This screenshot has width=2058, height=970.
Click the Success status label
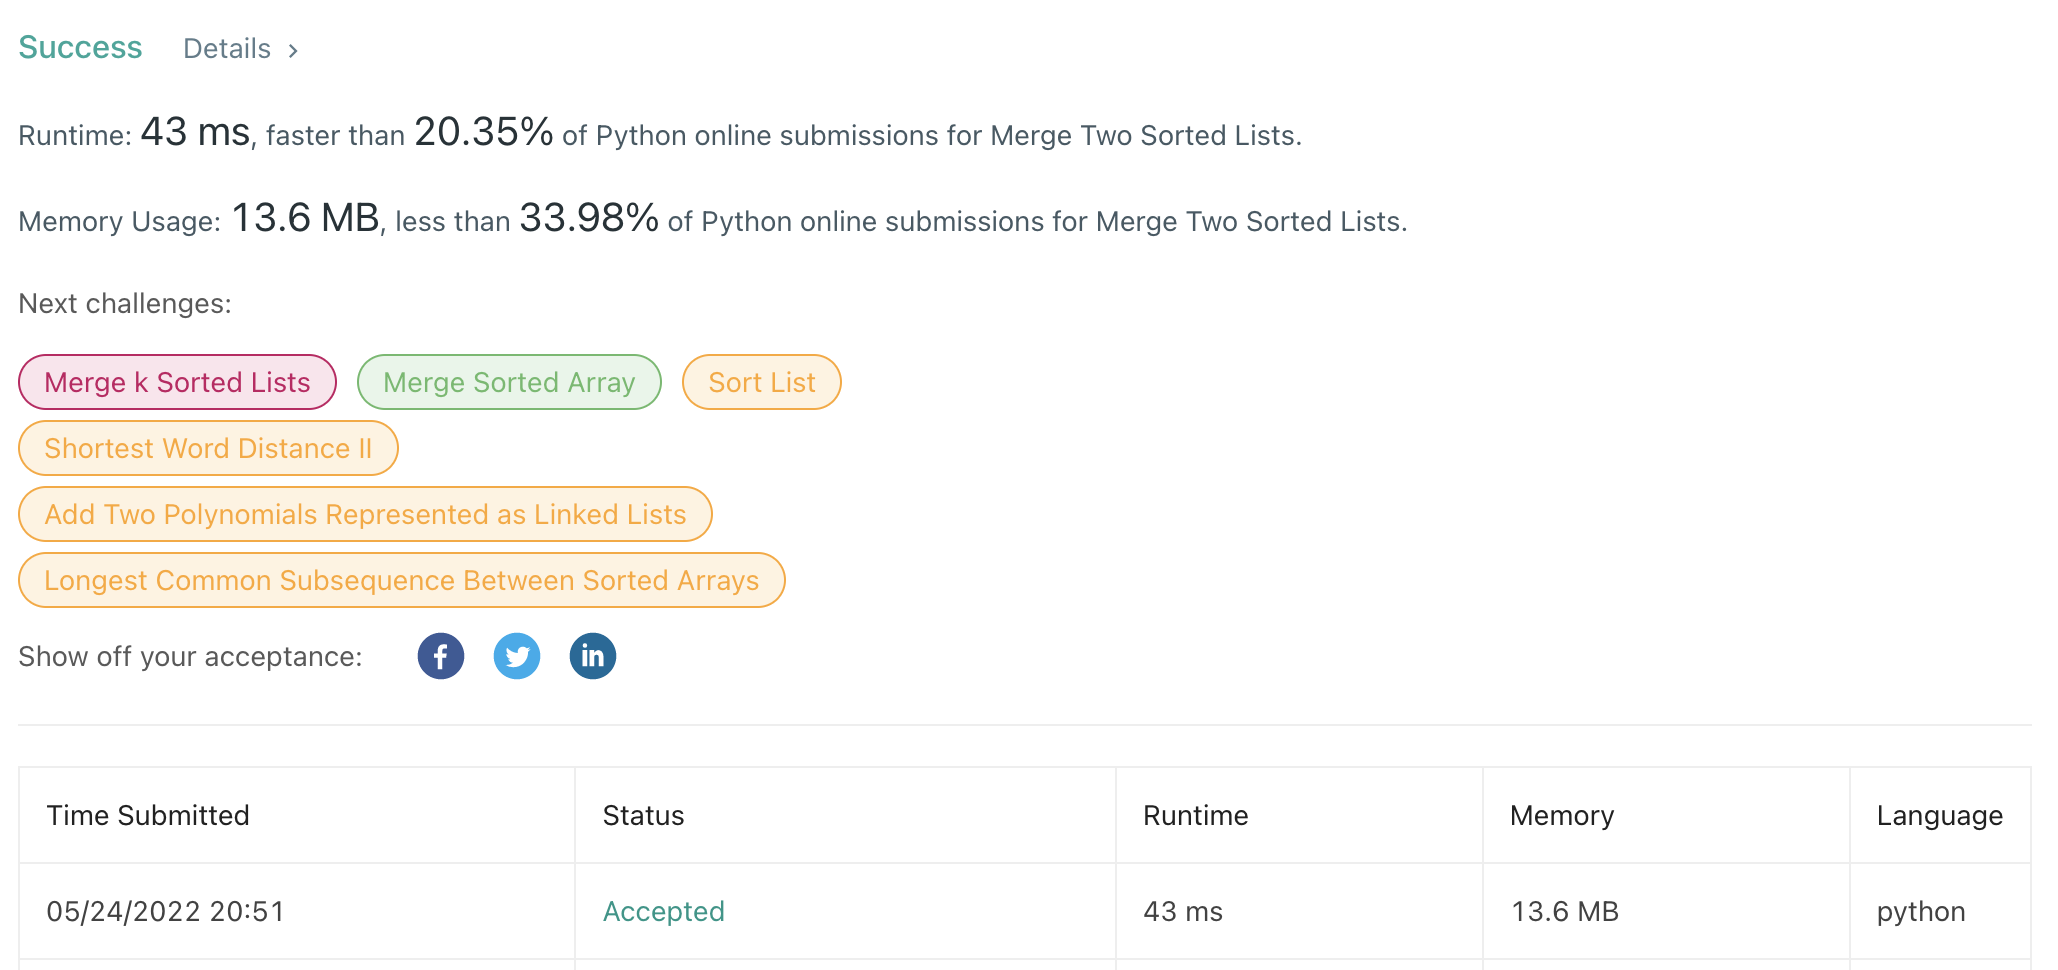80,46
